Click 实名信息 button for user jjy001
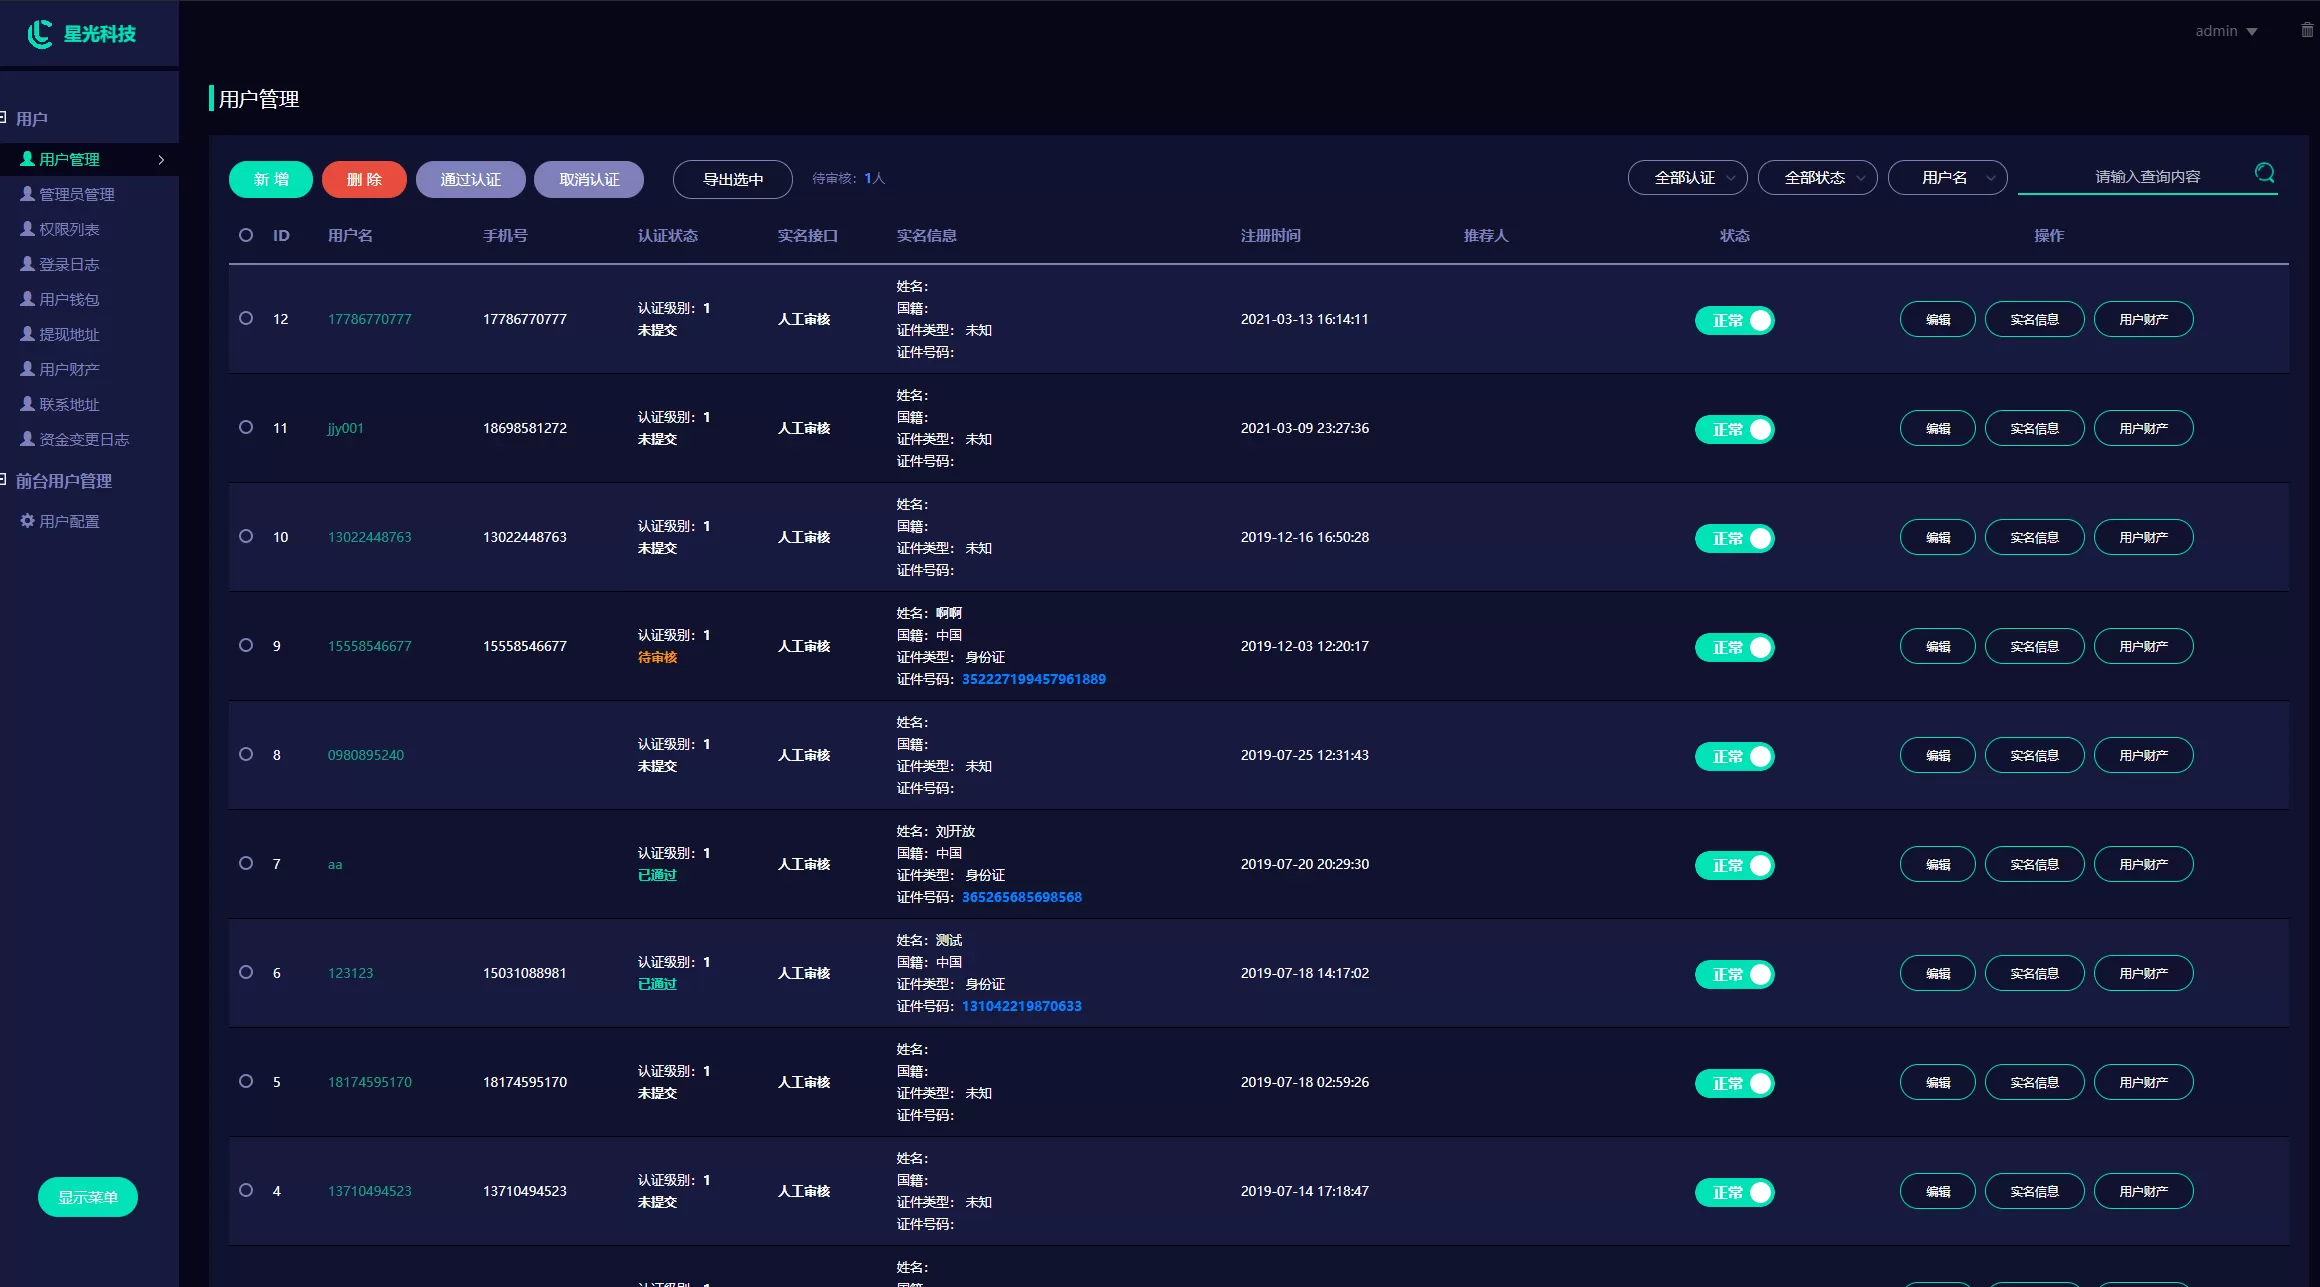 pos(2034,428)
